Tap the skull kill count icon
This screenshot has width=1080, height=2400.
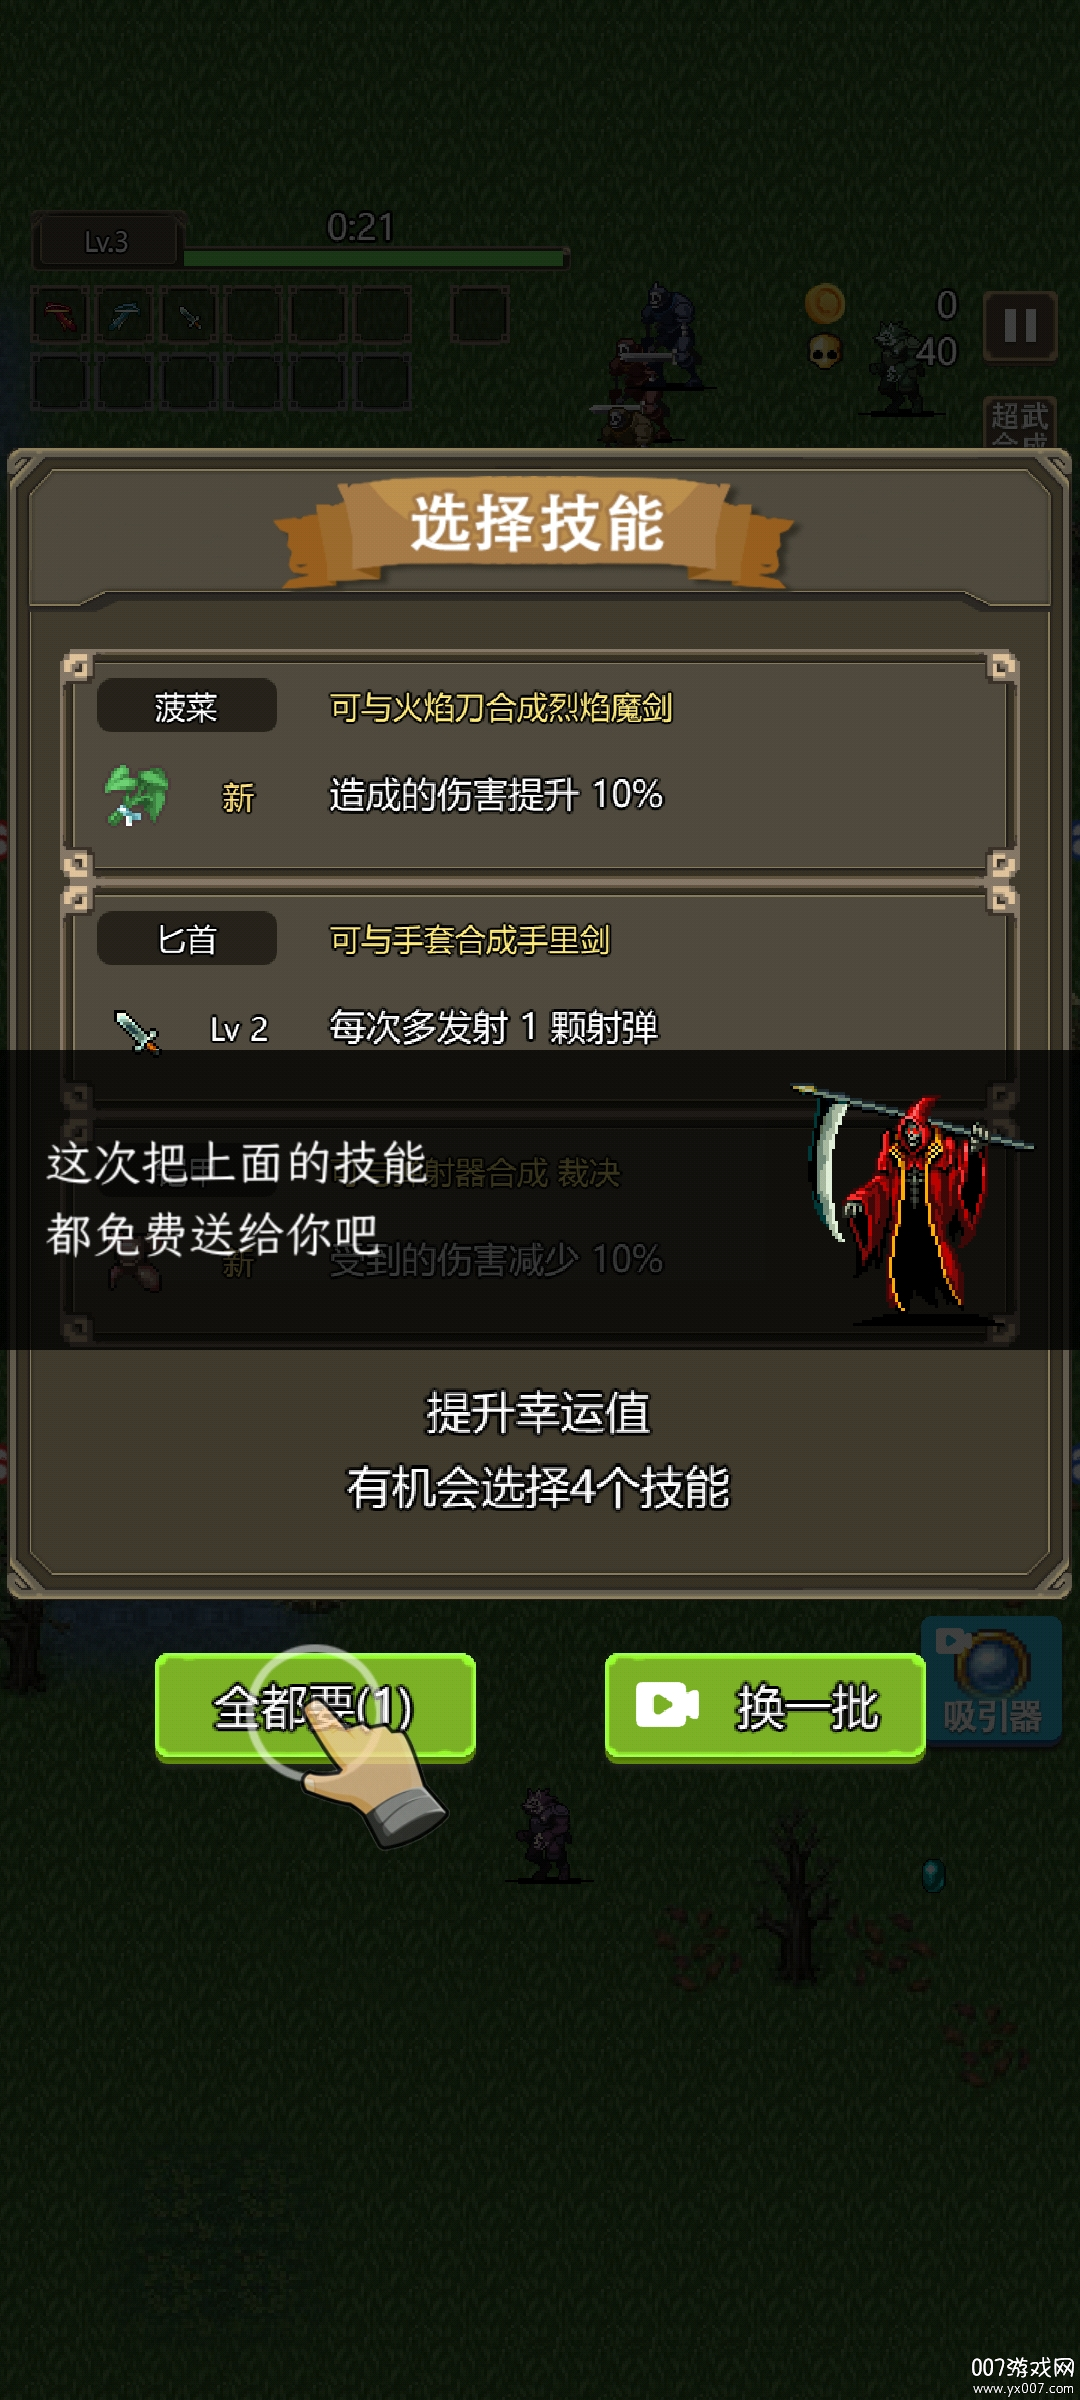pyautogui.click(x=825, y=352)
